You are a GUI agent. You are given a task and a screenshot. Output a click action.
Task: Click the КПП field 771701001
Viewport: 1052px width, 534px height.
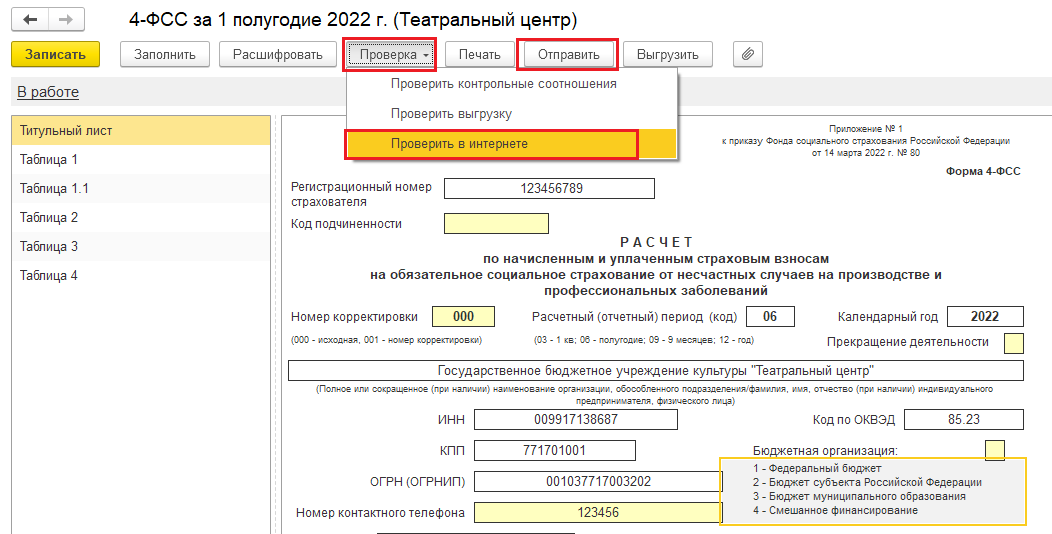tap(555, 450)
